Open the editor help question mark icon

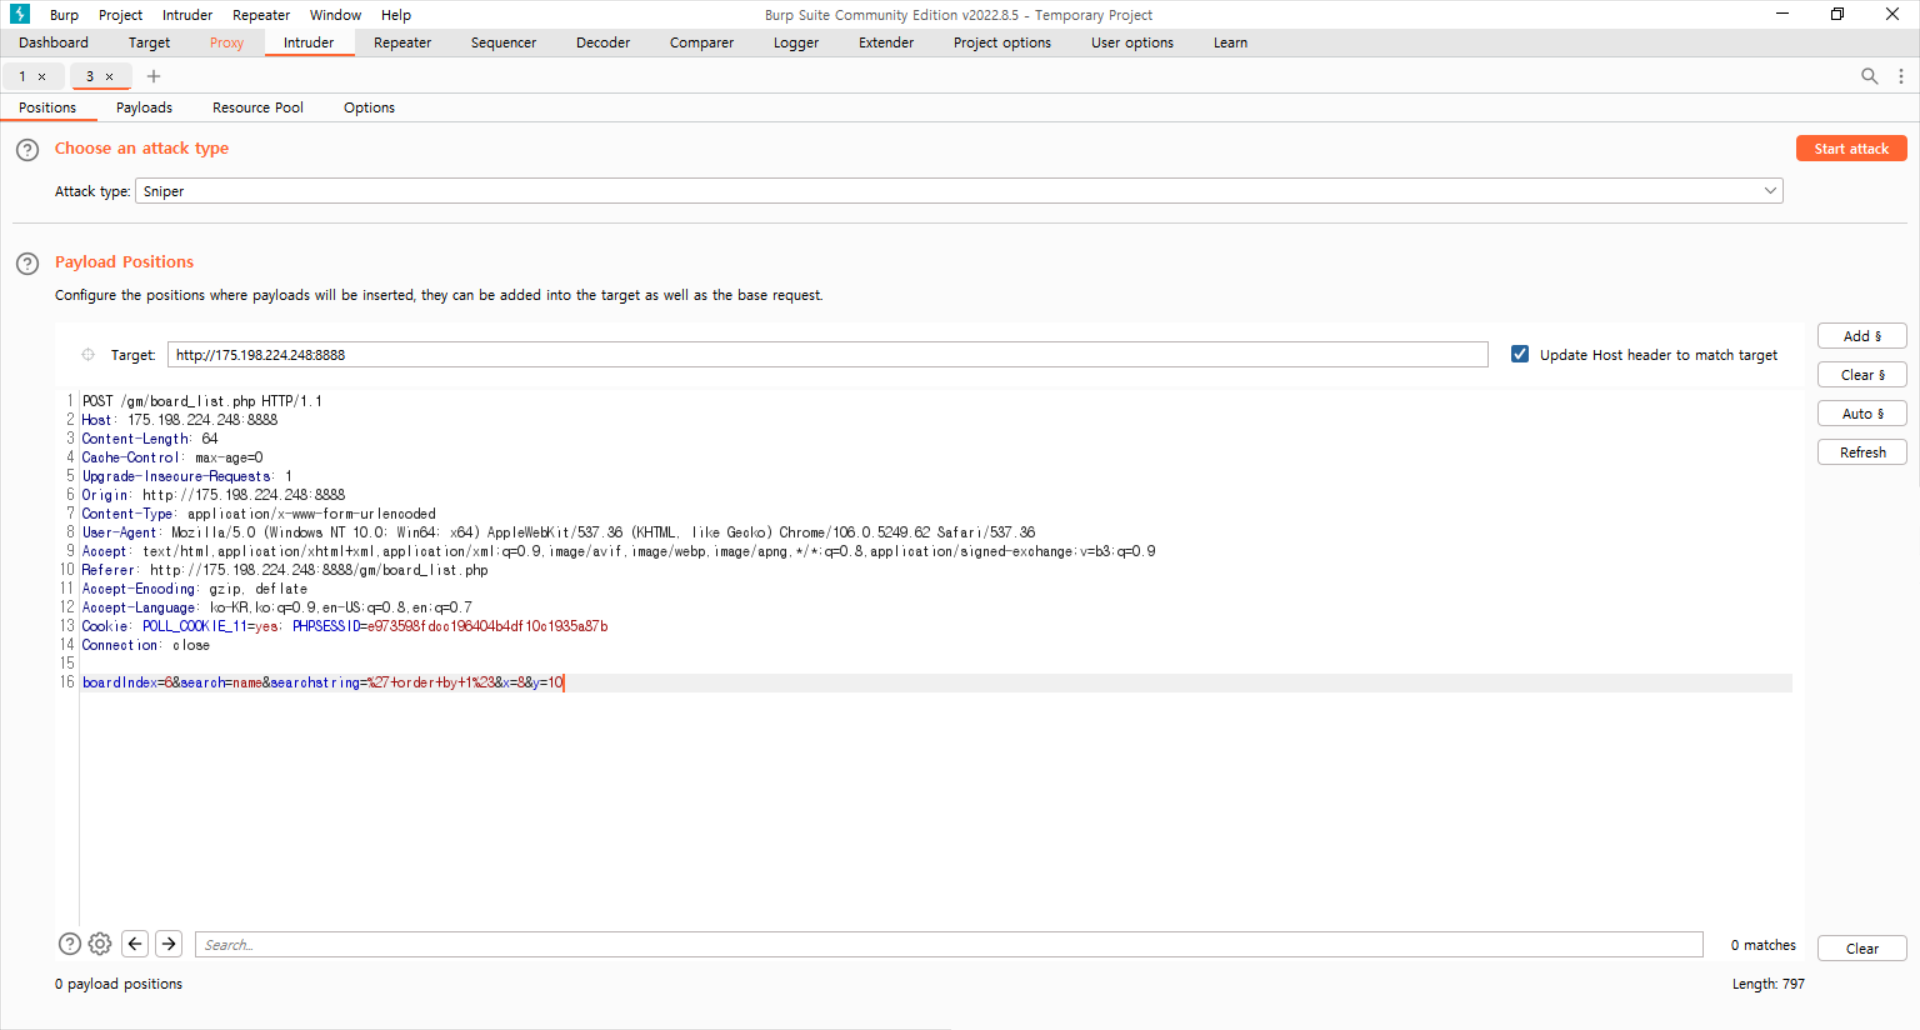pos(69,944)
